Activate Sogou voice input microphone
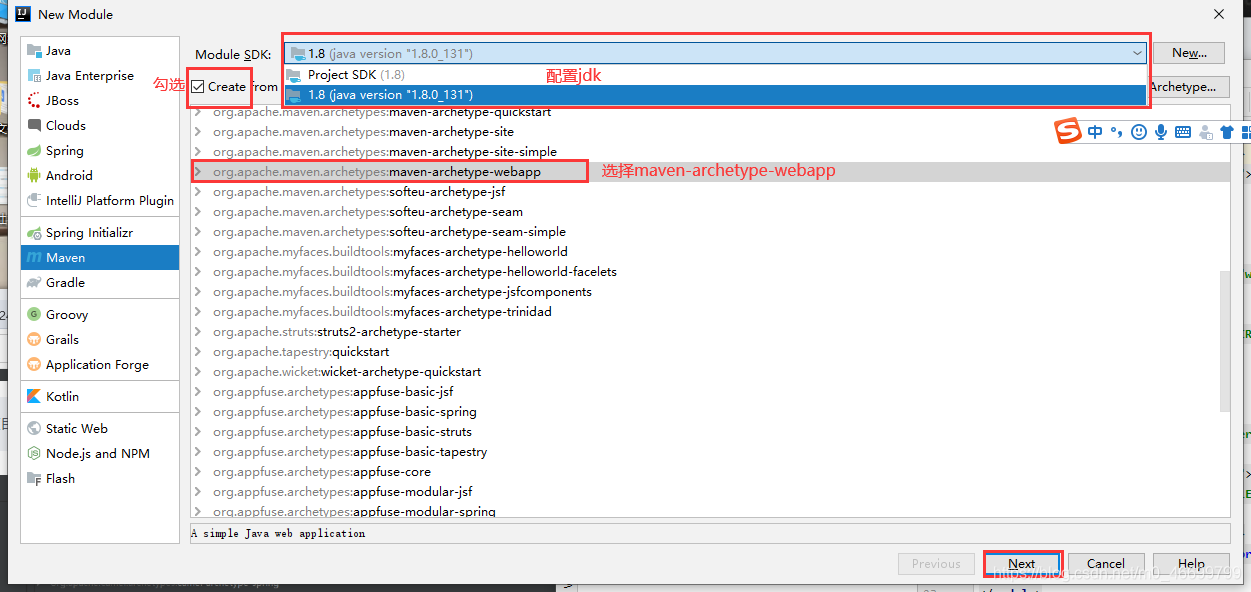 [x=1161, y=132]
